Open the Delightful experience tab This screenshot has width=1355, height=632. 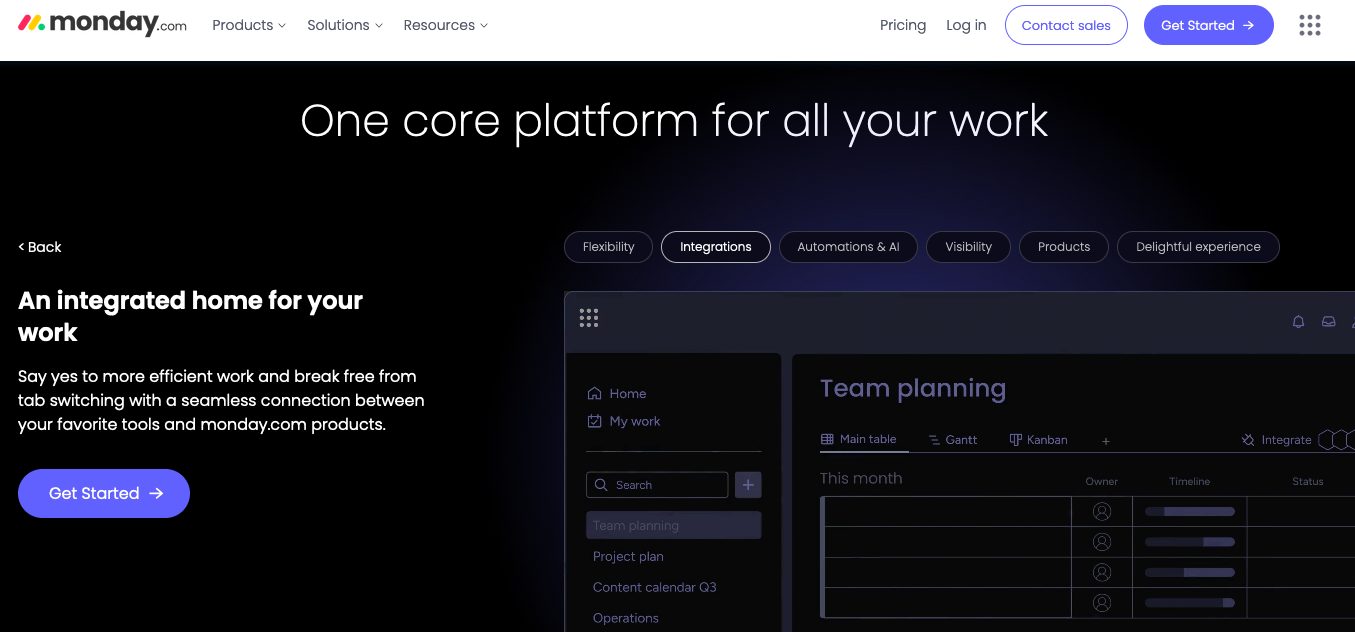1198,247
